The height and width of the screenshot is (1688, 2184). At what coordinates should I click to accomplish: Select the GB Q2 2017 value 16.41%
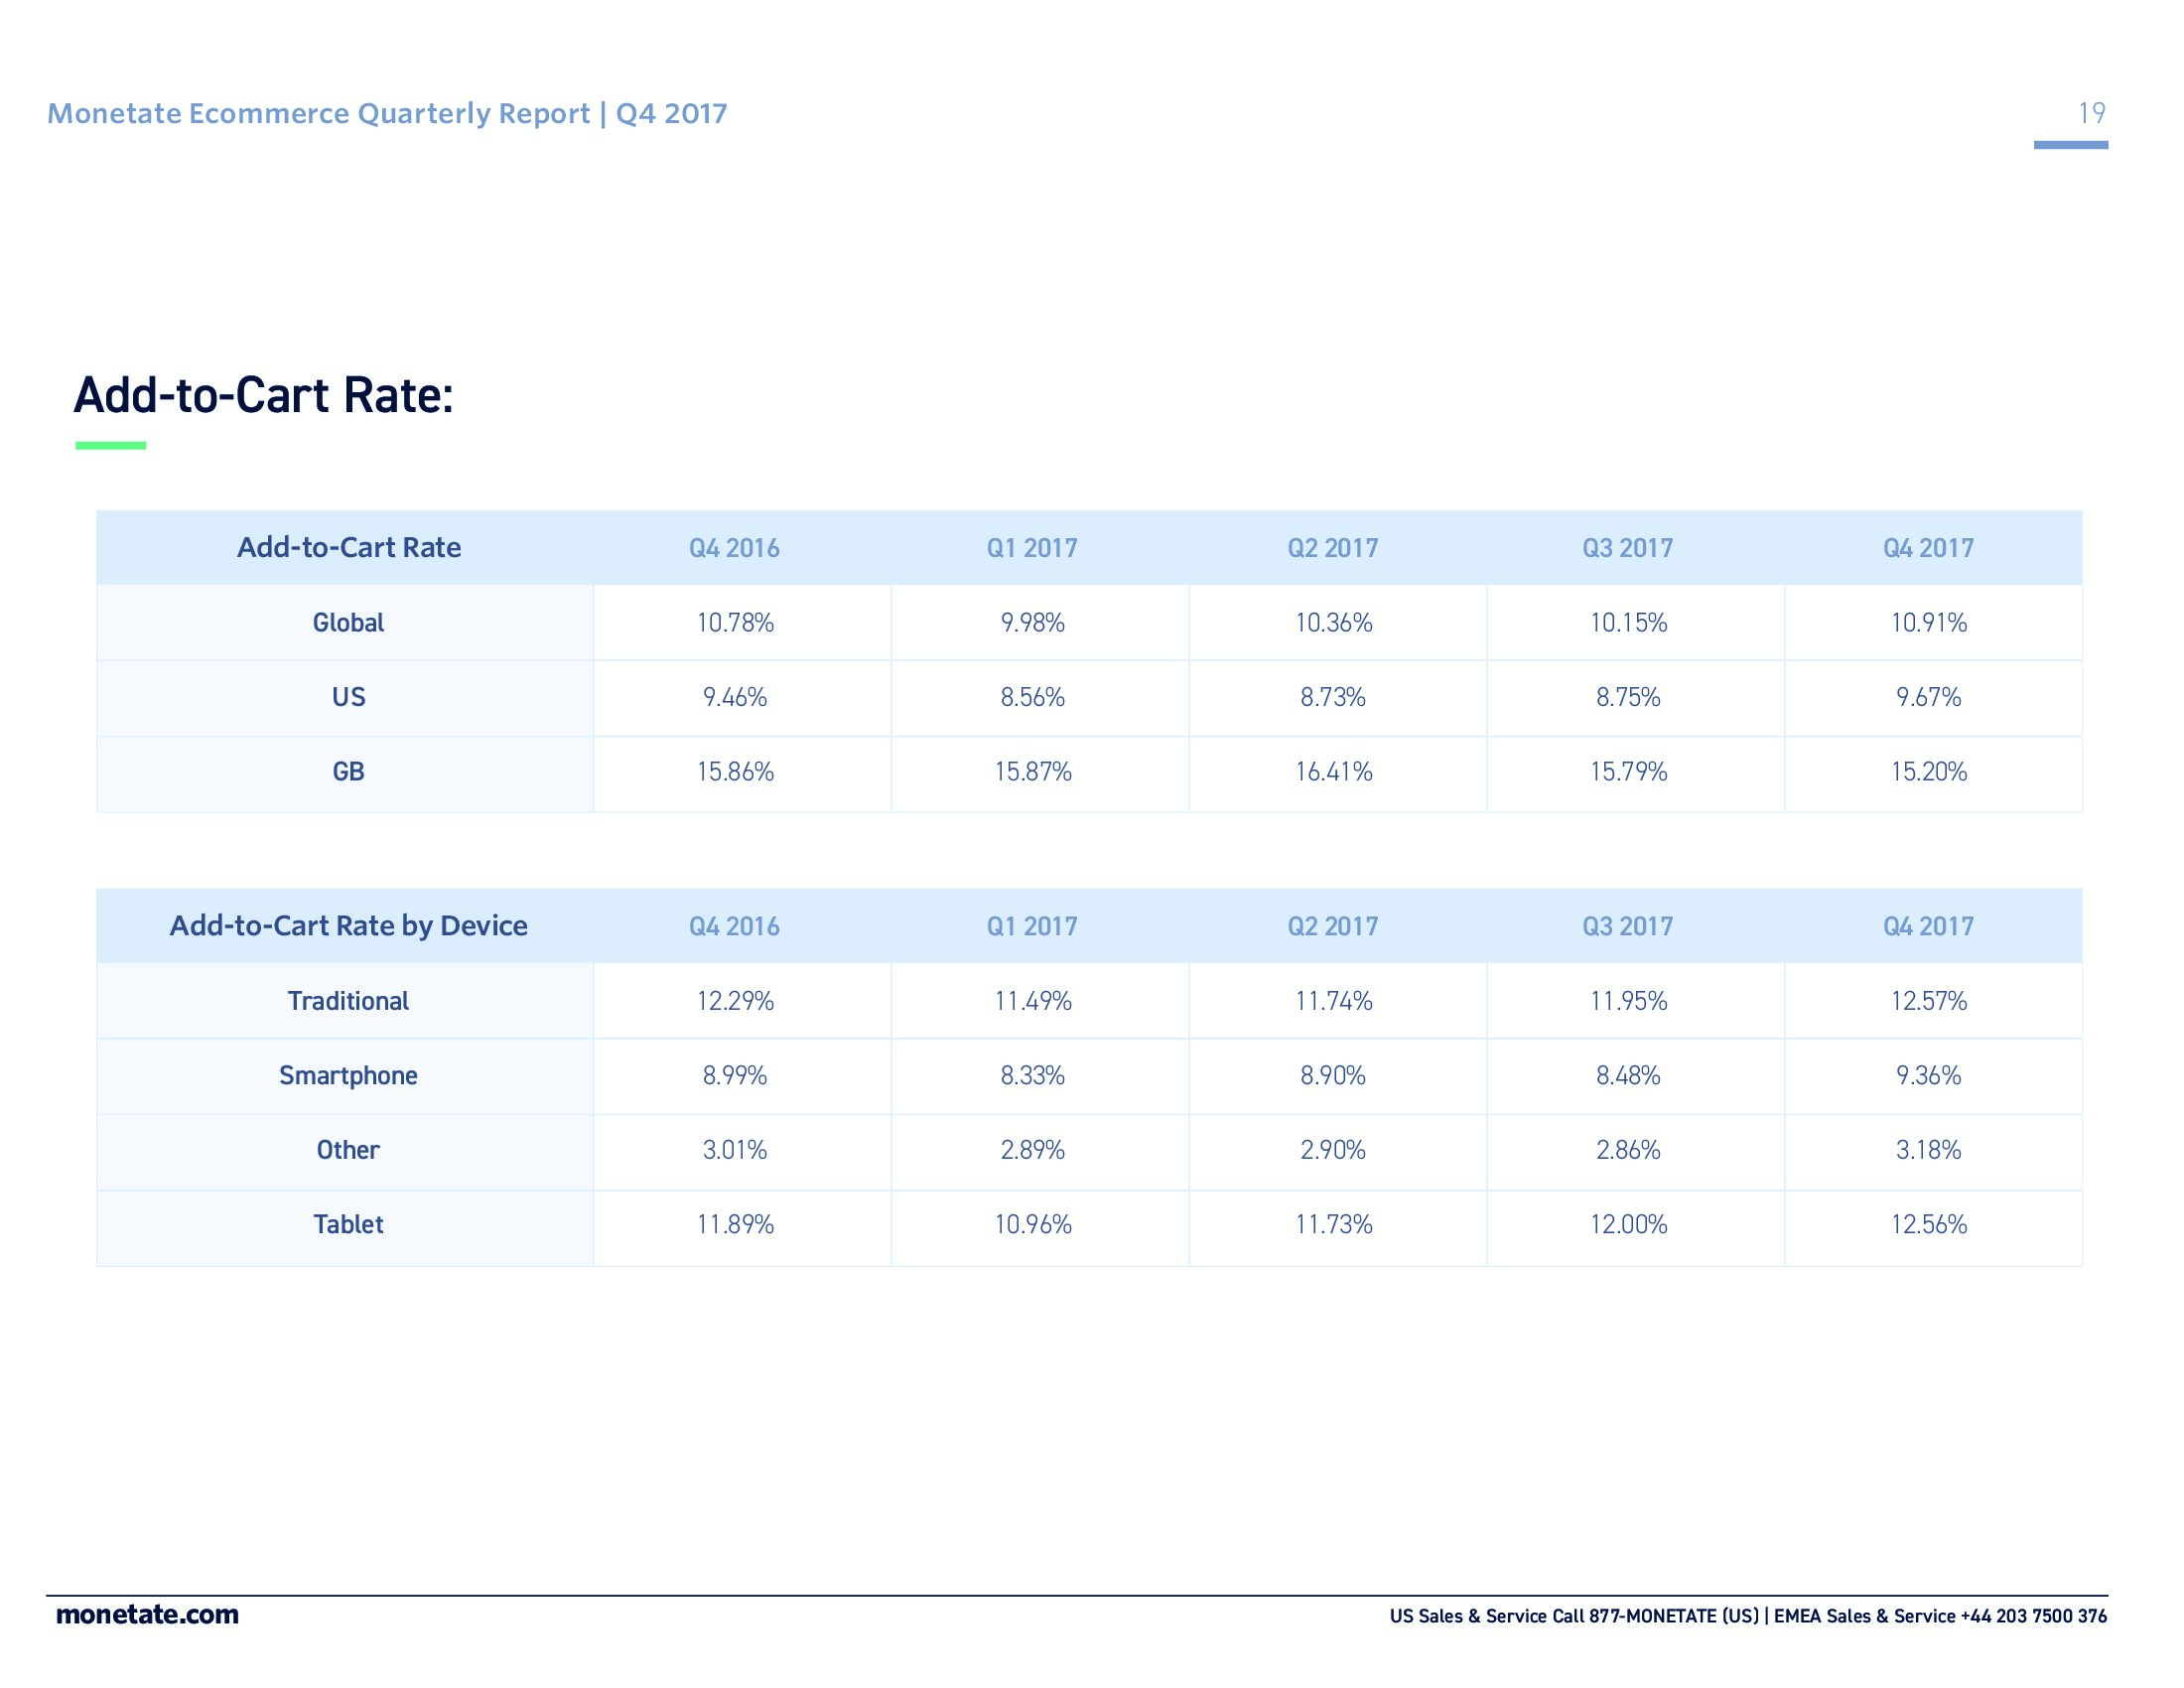click(x=1333, y=772)
